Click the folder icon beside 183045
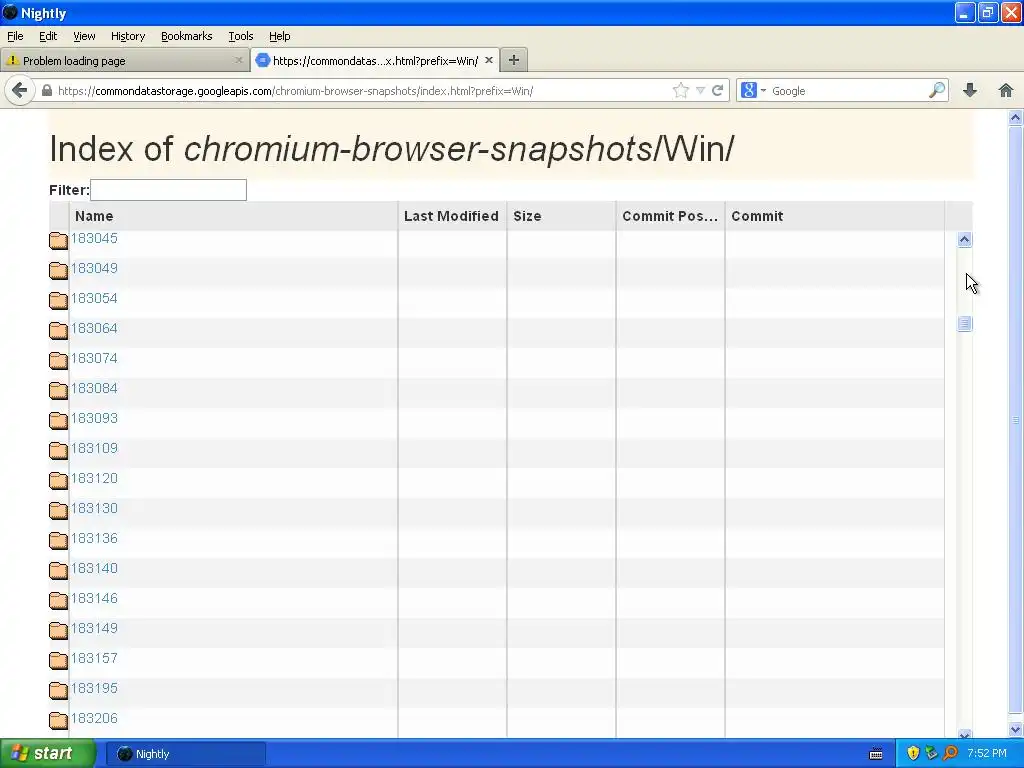Viewport: 1024px width, 768px height. pos(58,240)
